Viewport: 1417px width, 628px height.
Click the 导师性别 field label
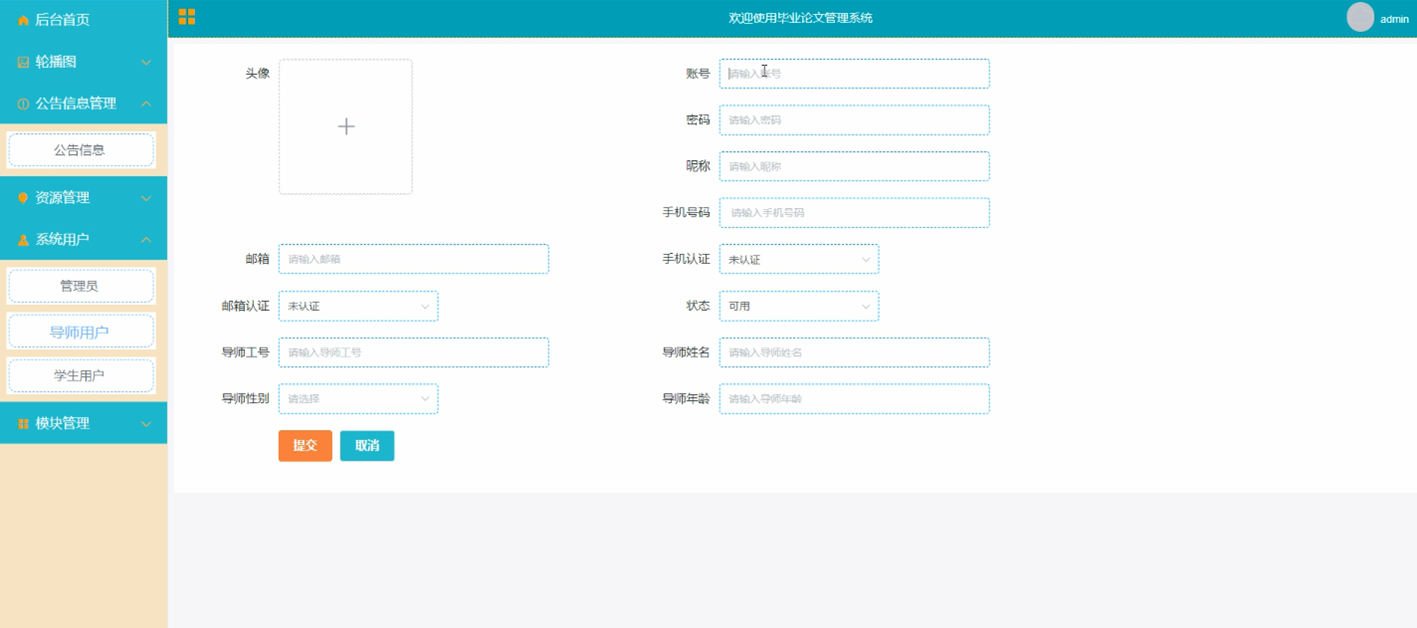[245, 399]
